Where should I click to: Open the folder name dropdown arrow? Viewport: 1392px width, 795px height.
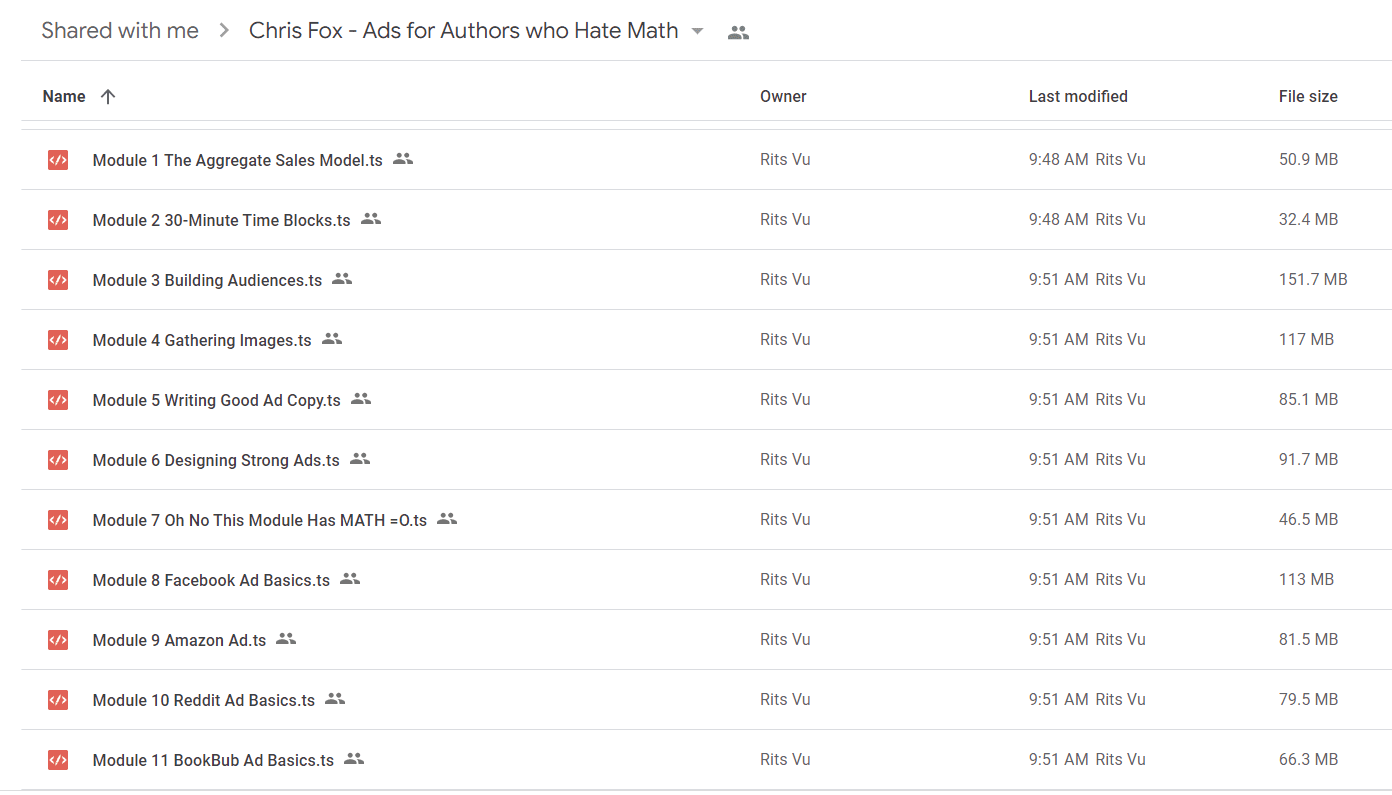click(x=698, y=31)
